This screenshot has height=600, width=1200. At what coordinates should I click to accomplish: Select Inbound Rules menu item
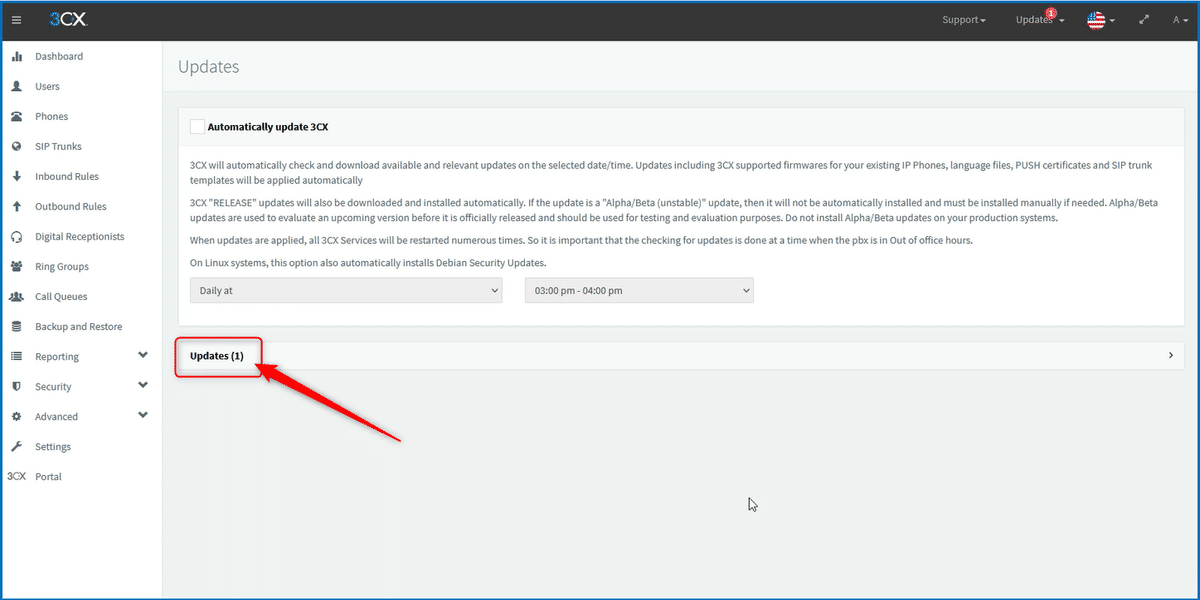[67, 176]
